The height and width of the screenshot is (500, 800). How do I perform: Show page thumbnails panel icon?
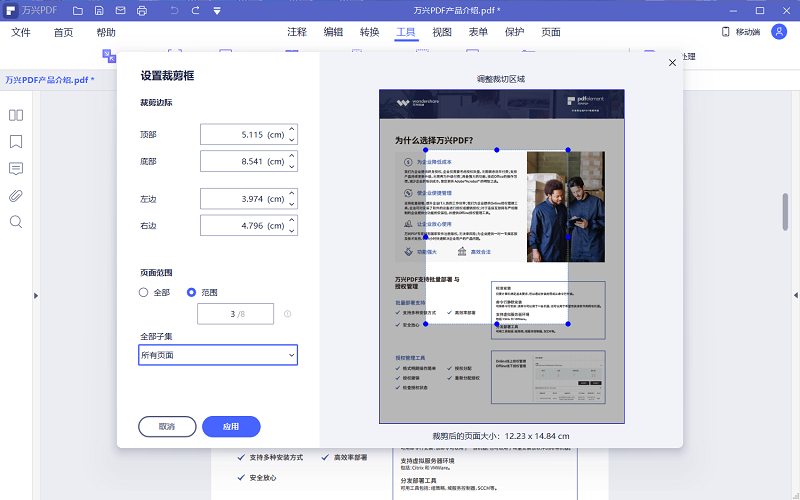16,115
